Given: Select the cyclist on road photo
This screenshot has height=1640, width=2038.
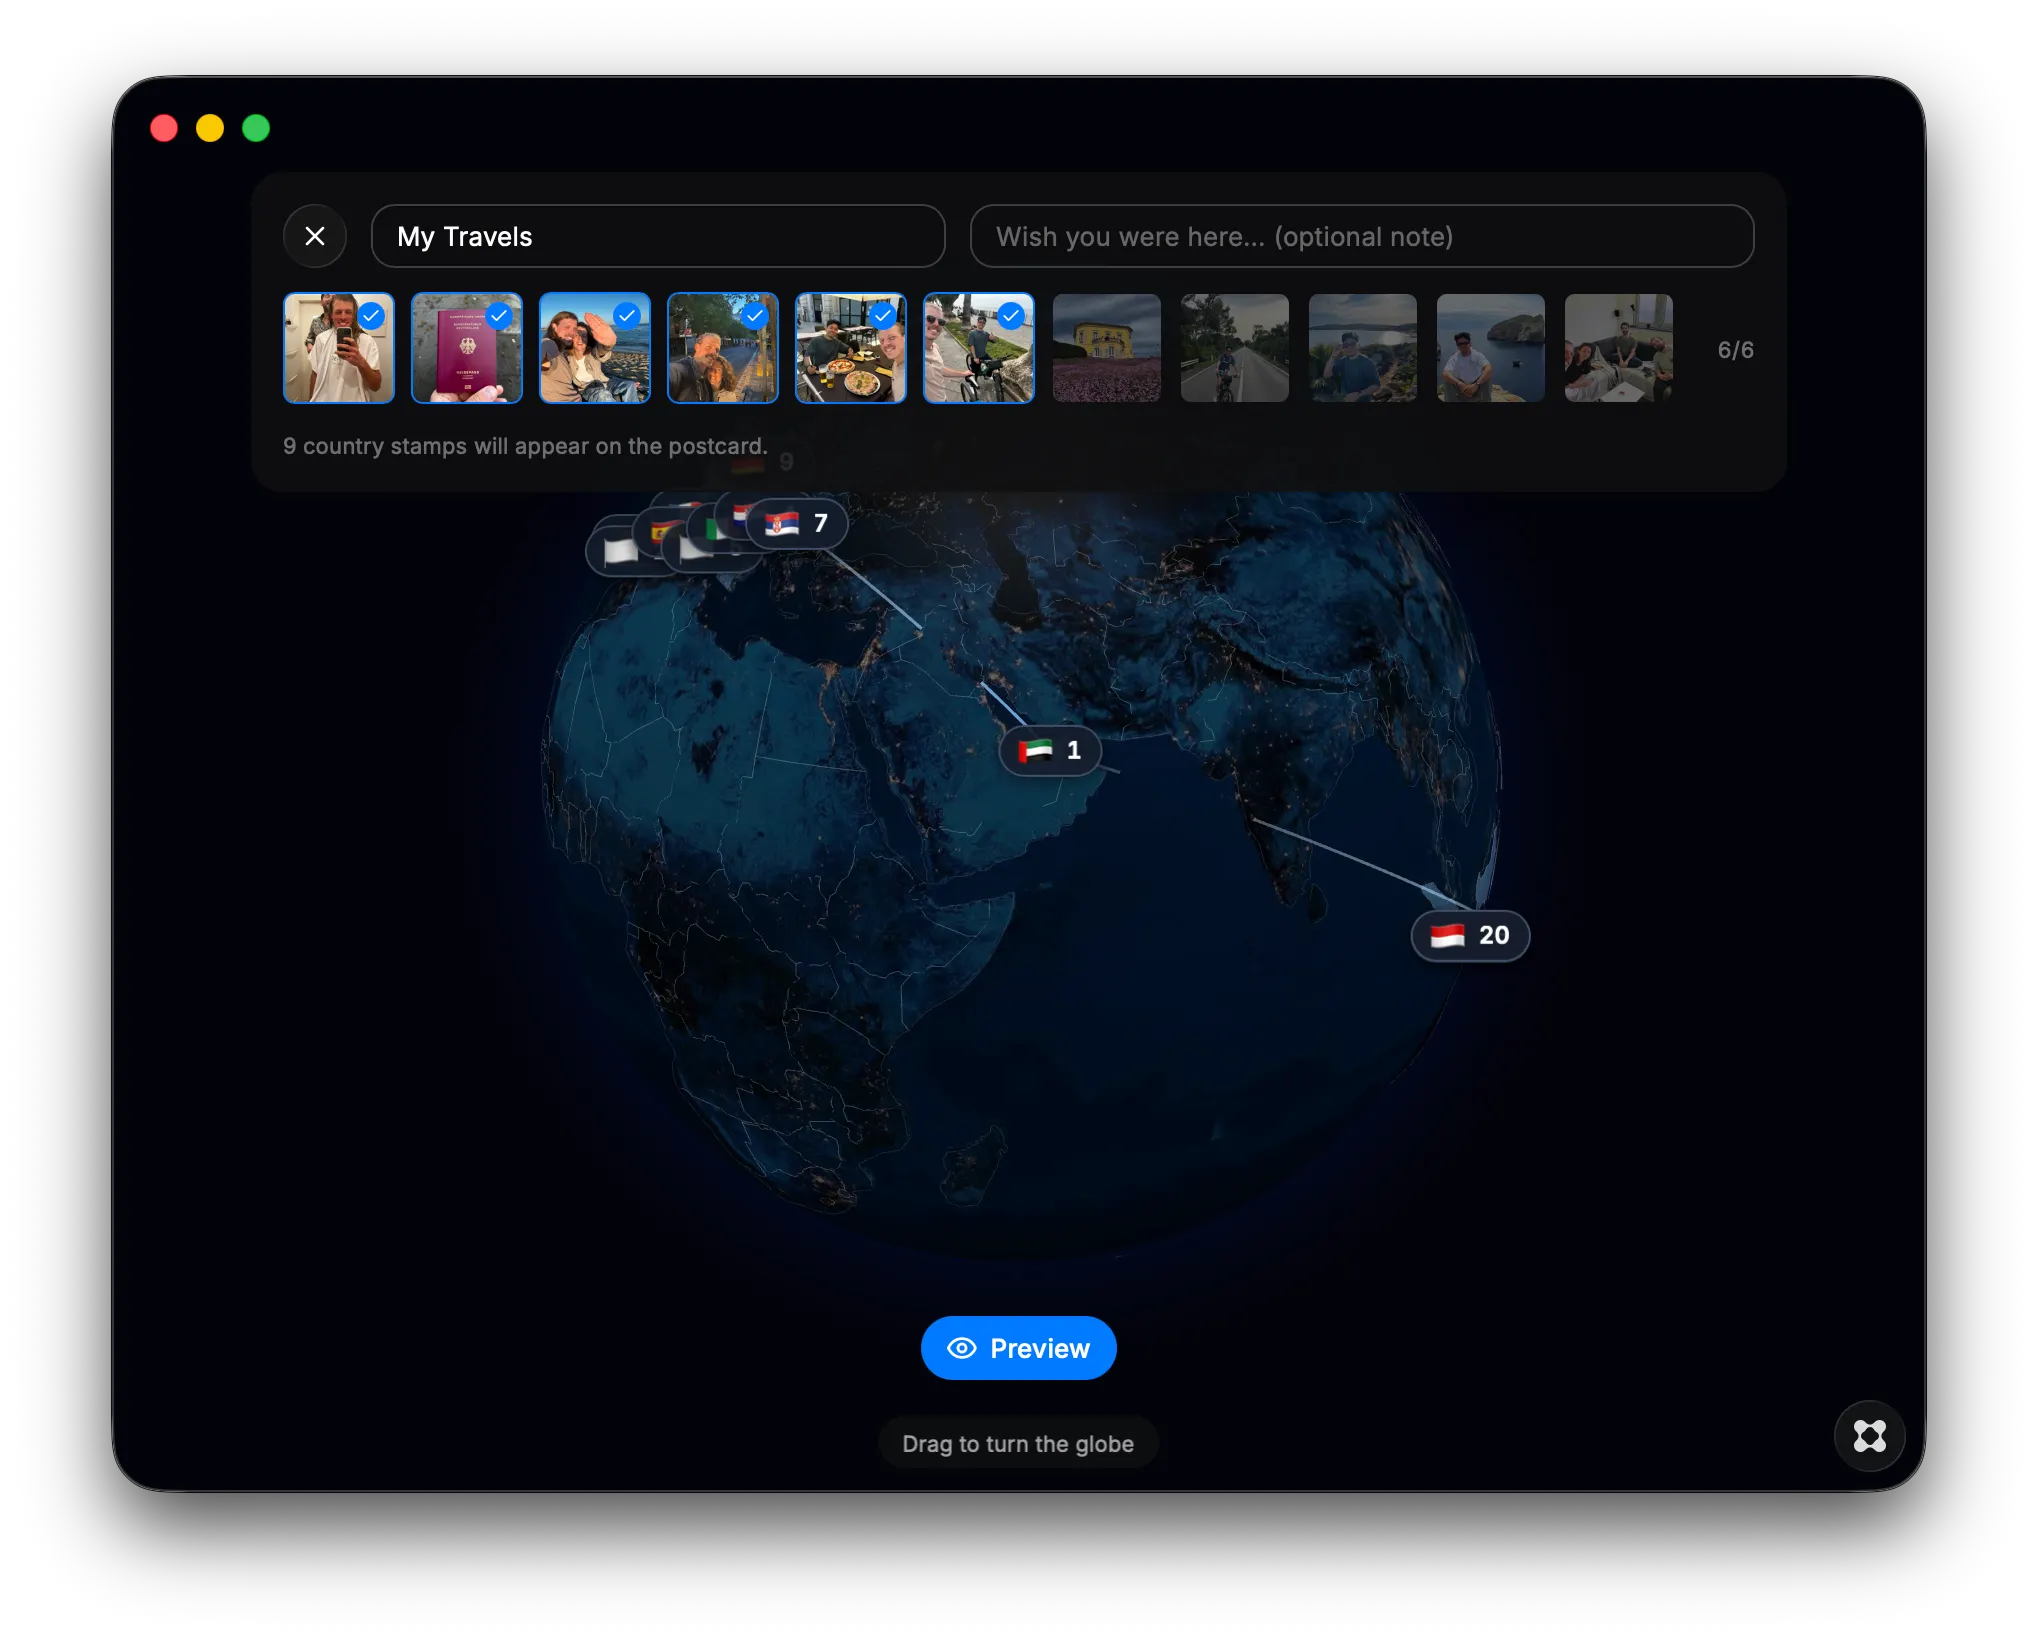Looking at the screenshot, I should pos(1235,348).
